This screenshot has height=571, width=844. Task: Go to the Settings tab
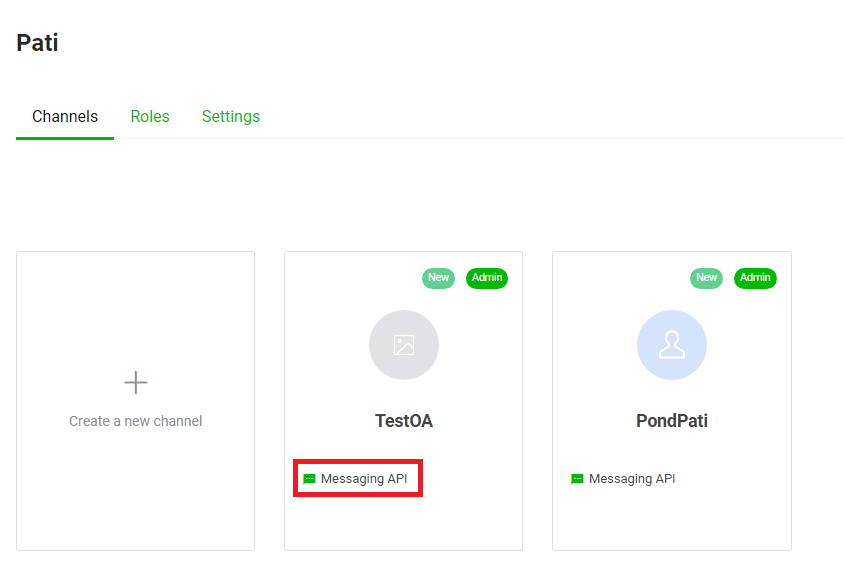click(231, 117)
